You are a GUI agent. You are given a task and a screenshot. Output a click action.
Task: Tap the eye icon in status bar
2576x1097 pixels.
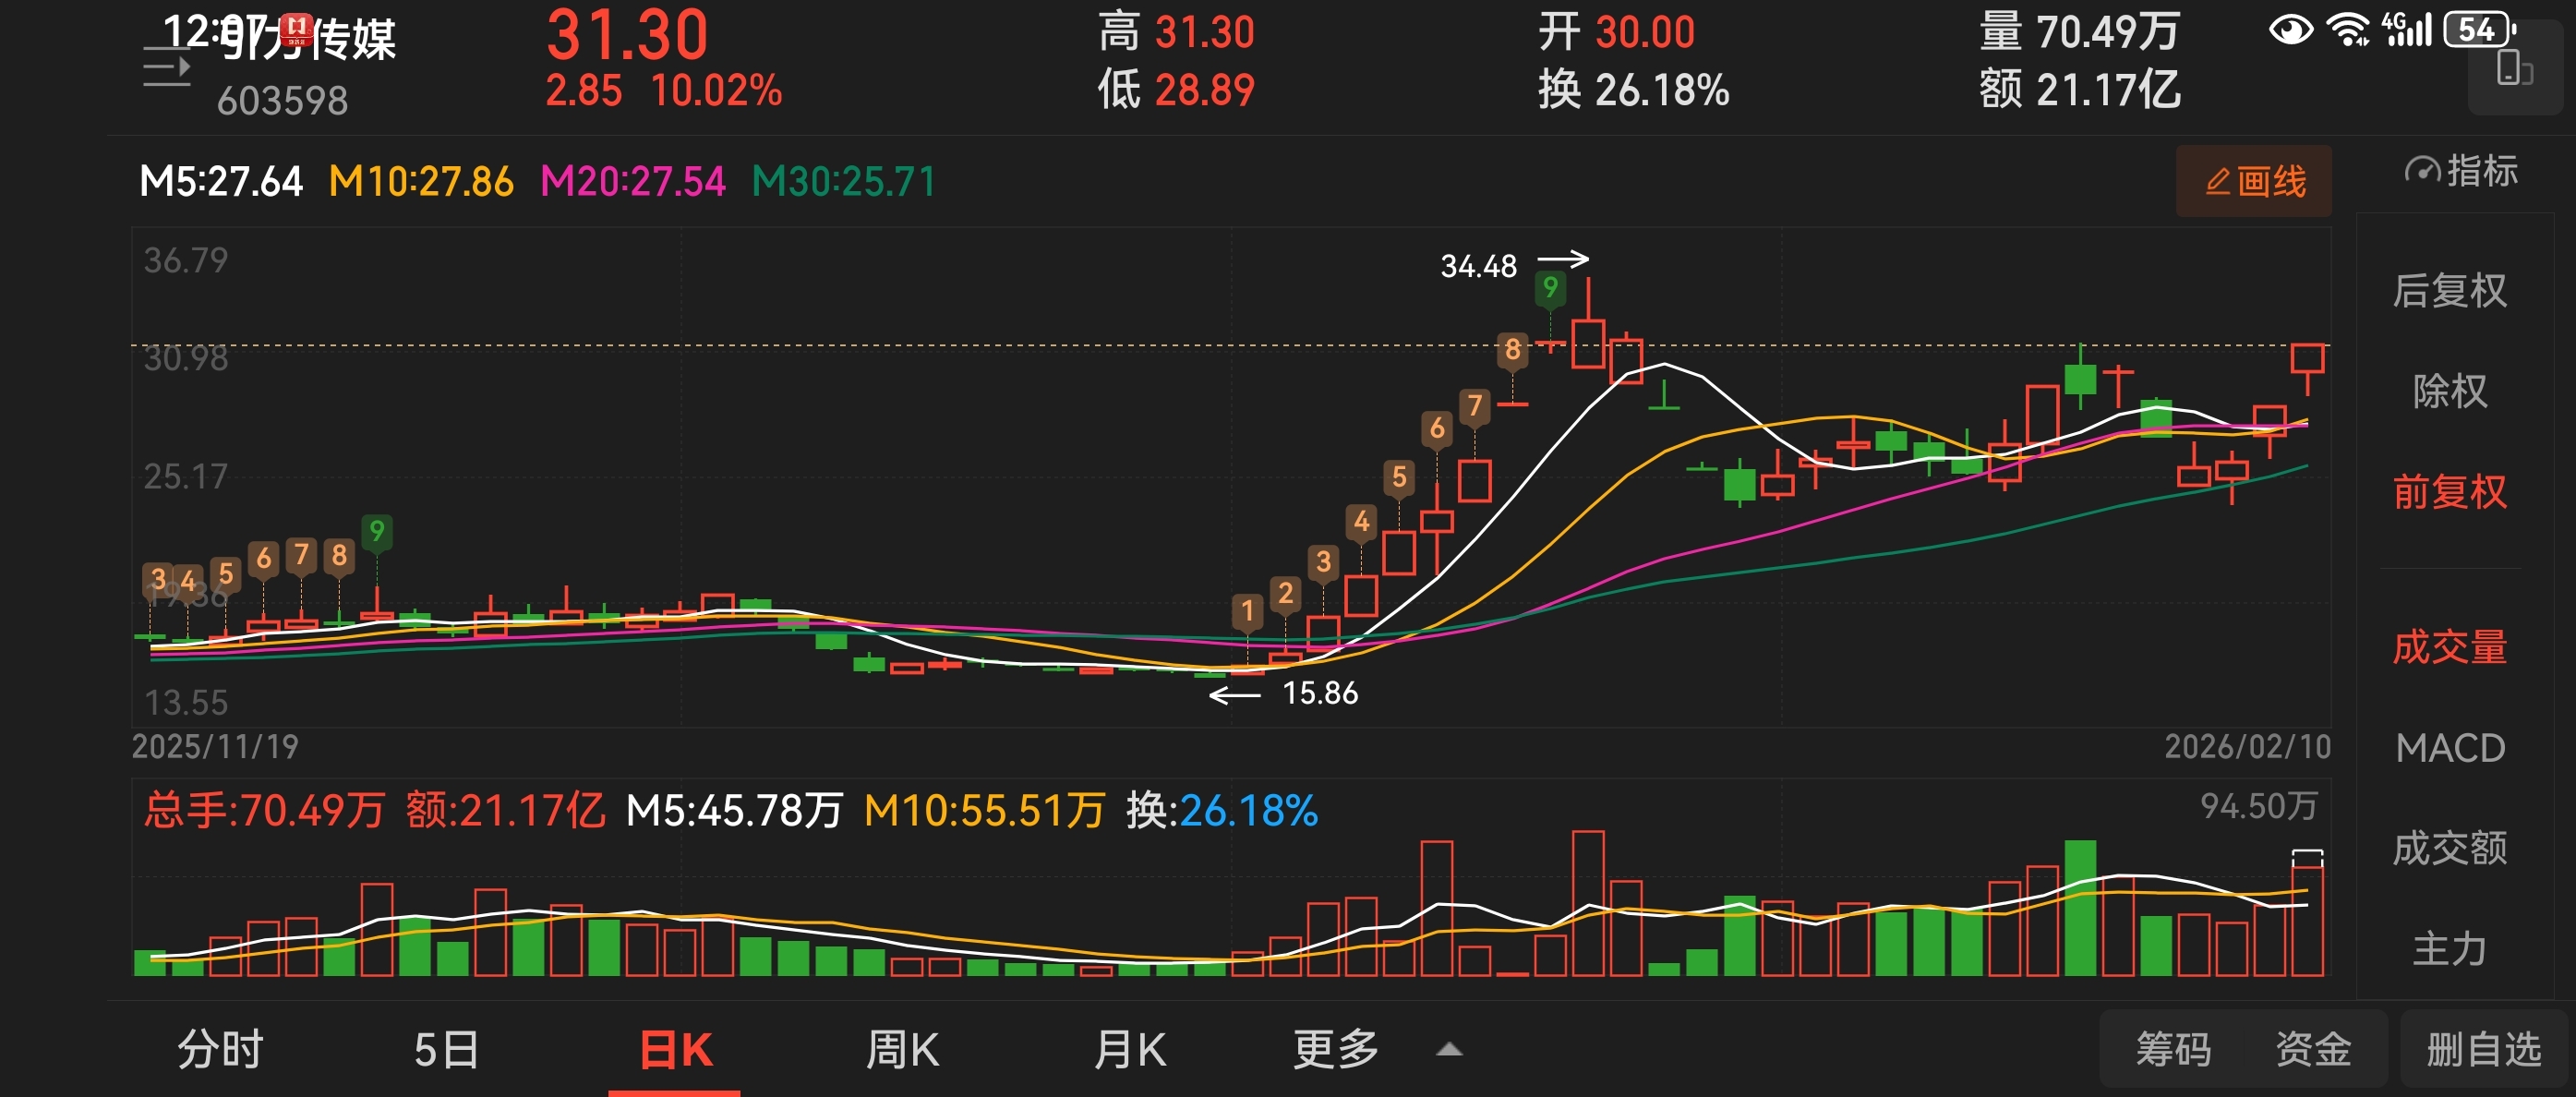pos(2290,30)
